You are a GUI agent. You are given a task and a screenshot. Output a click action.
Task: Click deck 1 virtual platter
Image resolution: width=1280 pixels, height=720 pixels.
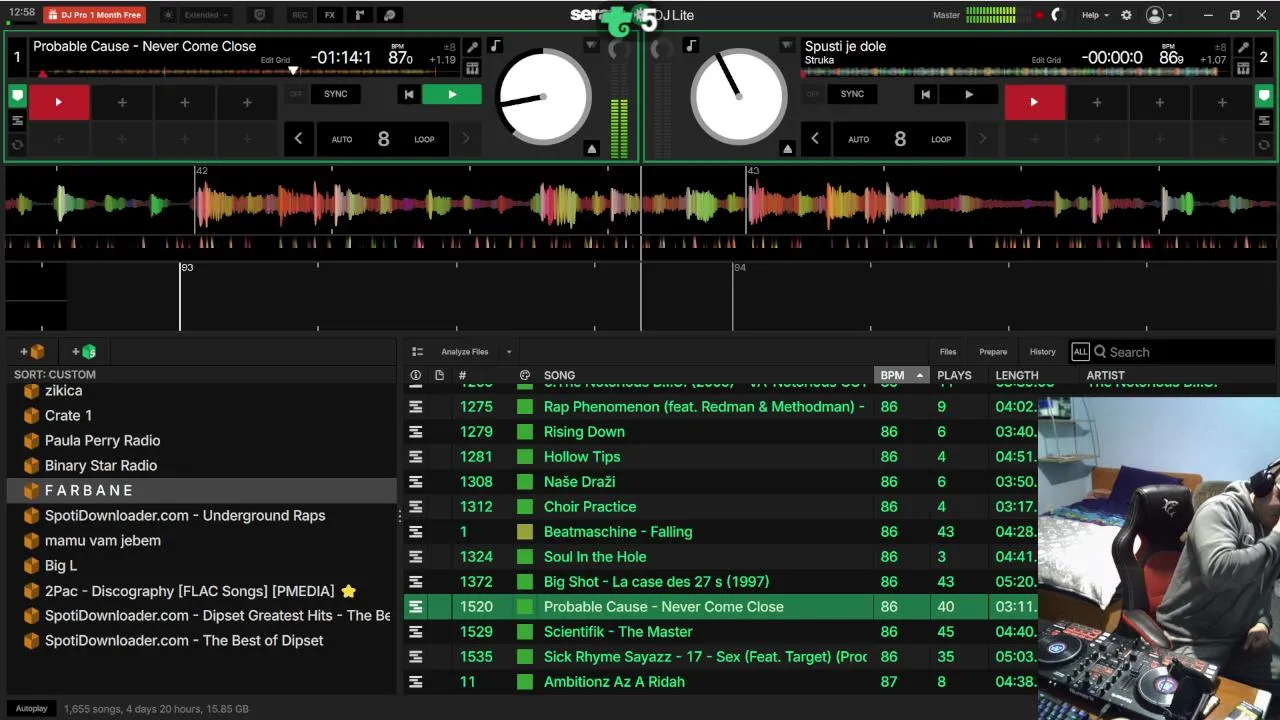coord(544,98)
